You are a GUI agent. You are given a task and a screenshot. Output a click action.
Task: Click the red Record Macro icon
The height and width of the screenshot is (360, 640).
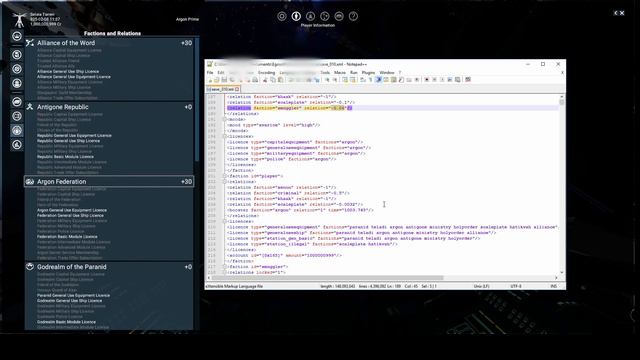427,80
